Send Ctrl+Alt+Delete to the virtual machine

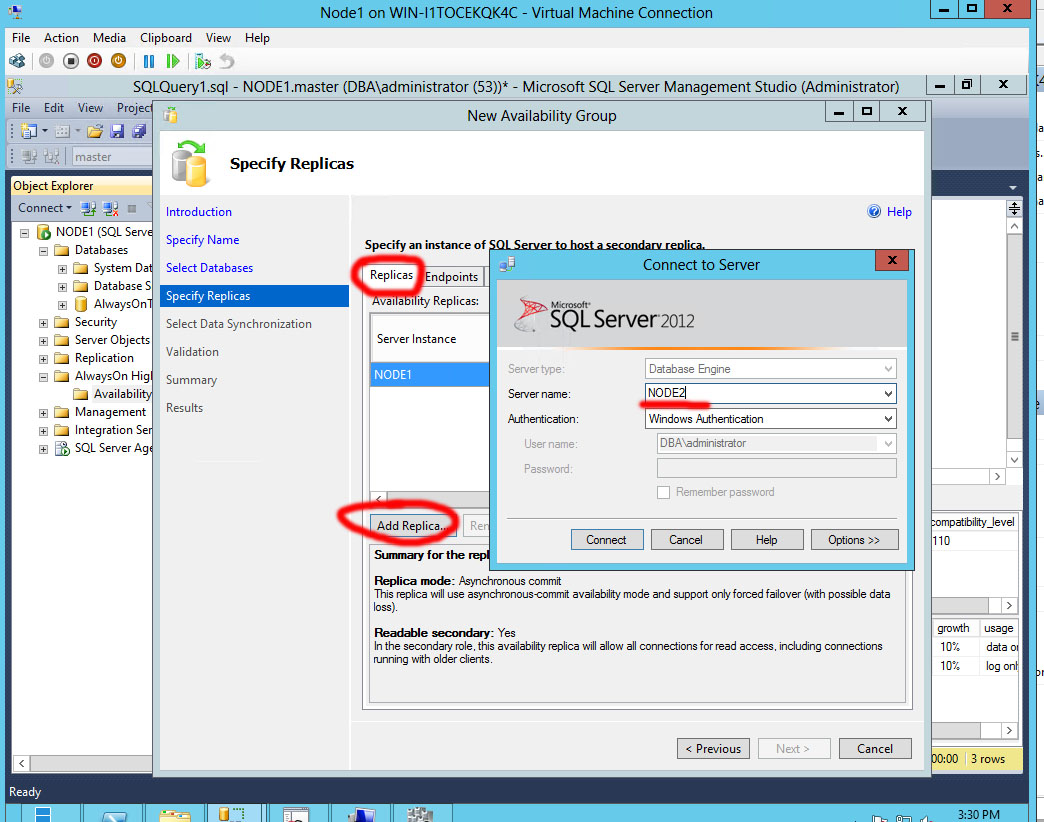pyautogui.click(x=17, y=61)
